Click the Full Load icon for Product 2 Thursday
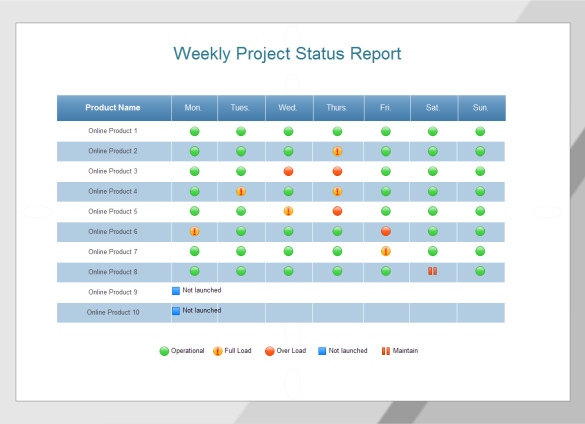585x424 pixels. [x=337, y=151]
